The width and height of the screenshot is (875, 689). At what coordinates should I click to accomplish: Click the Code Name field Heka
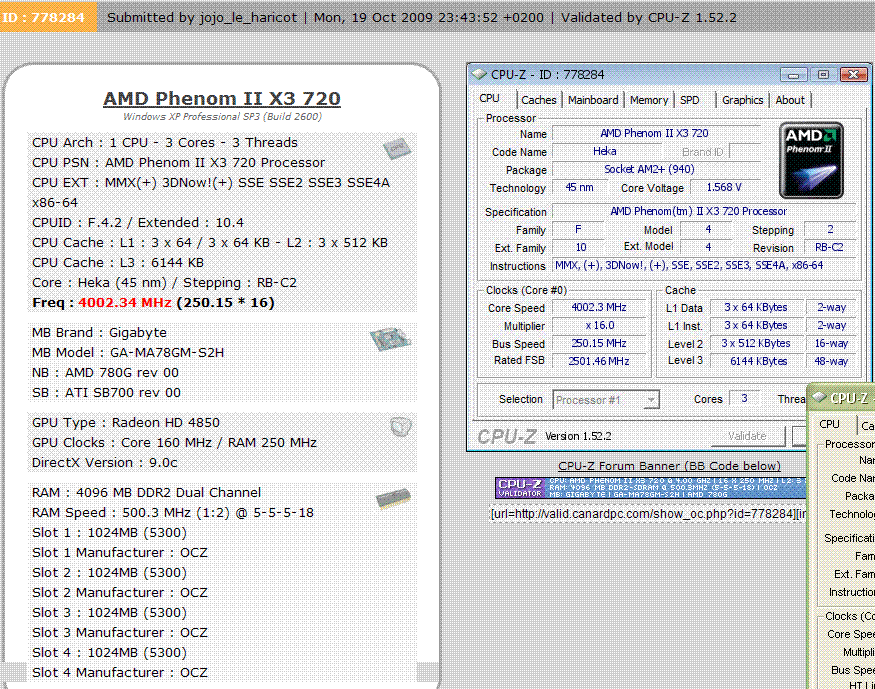[605, 151]
